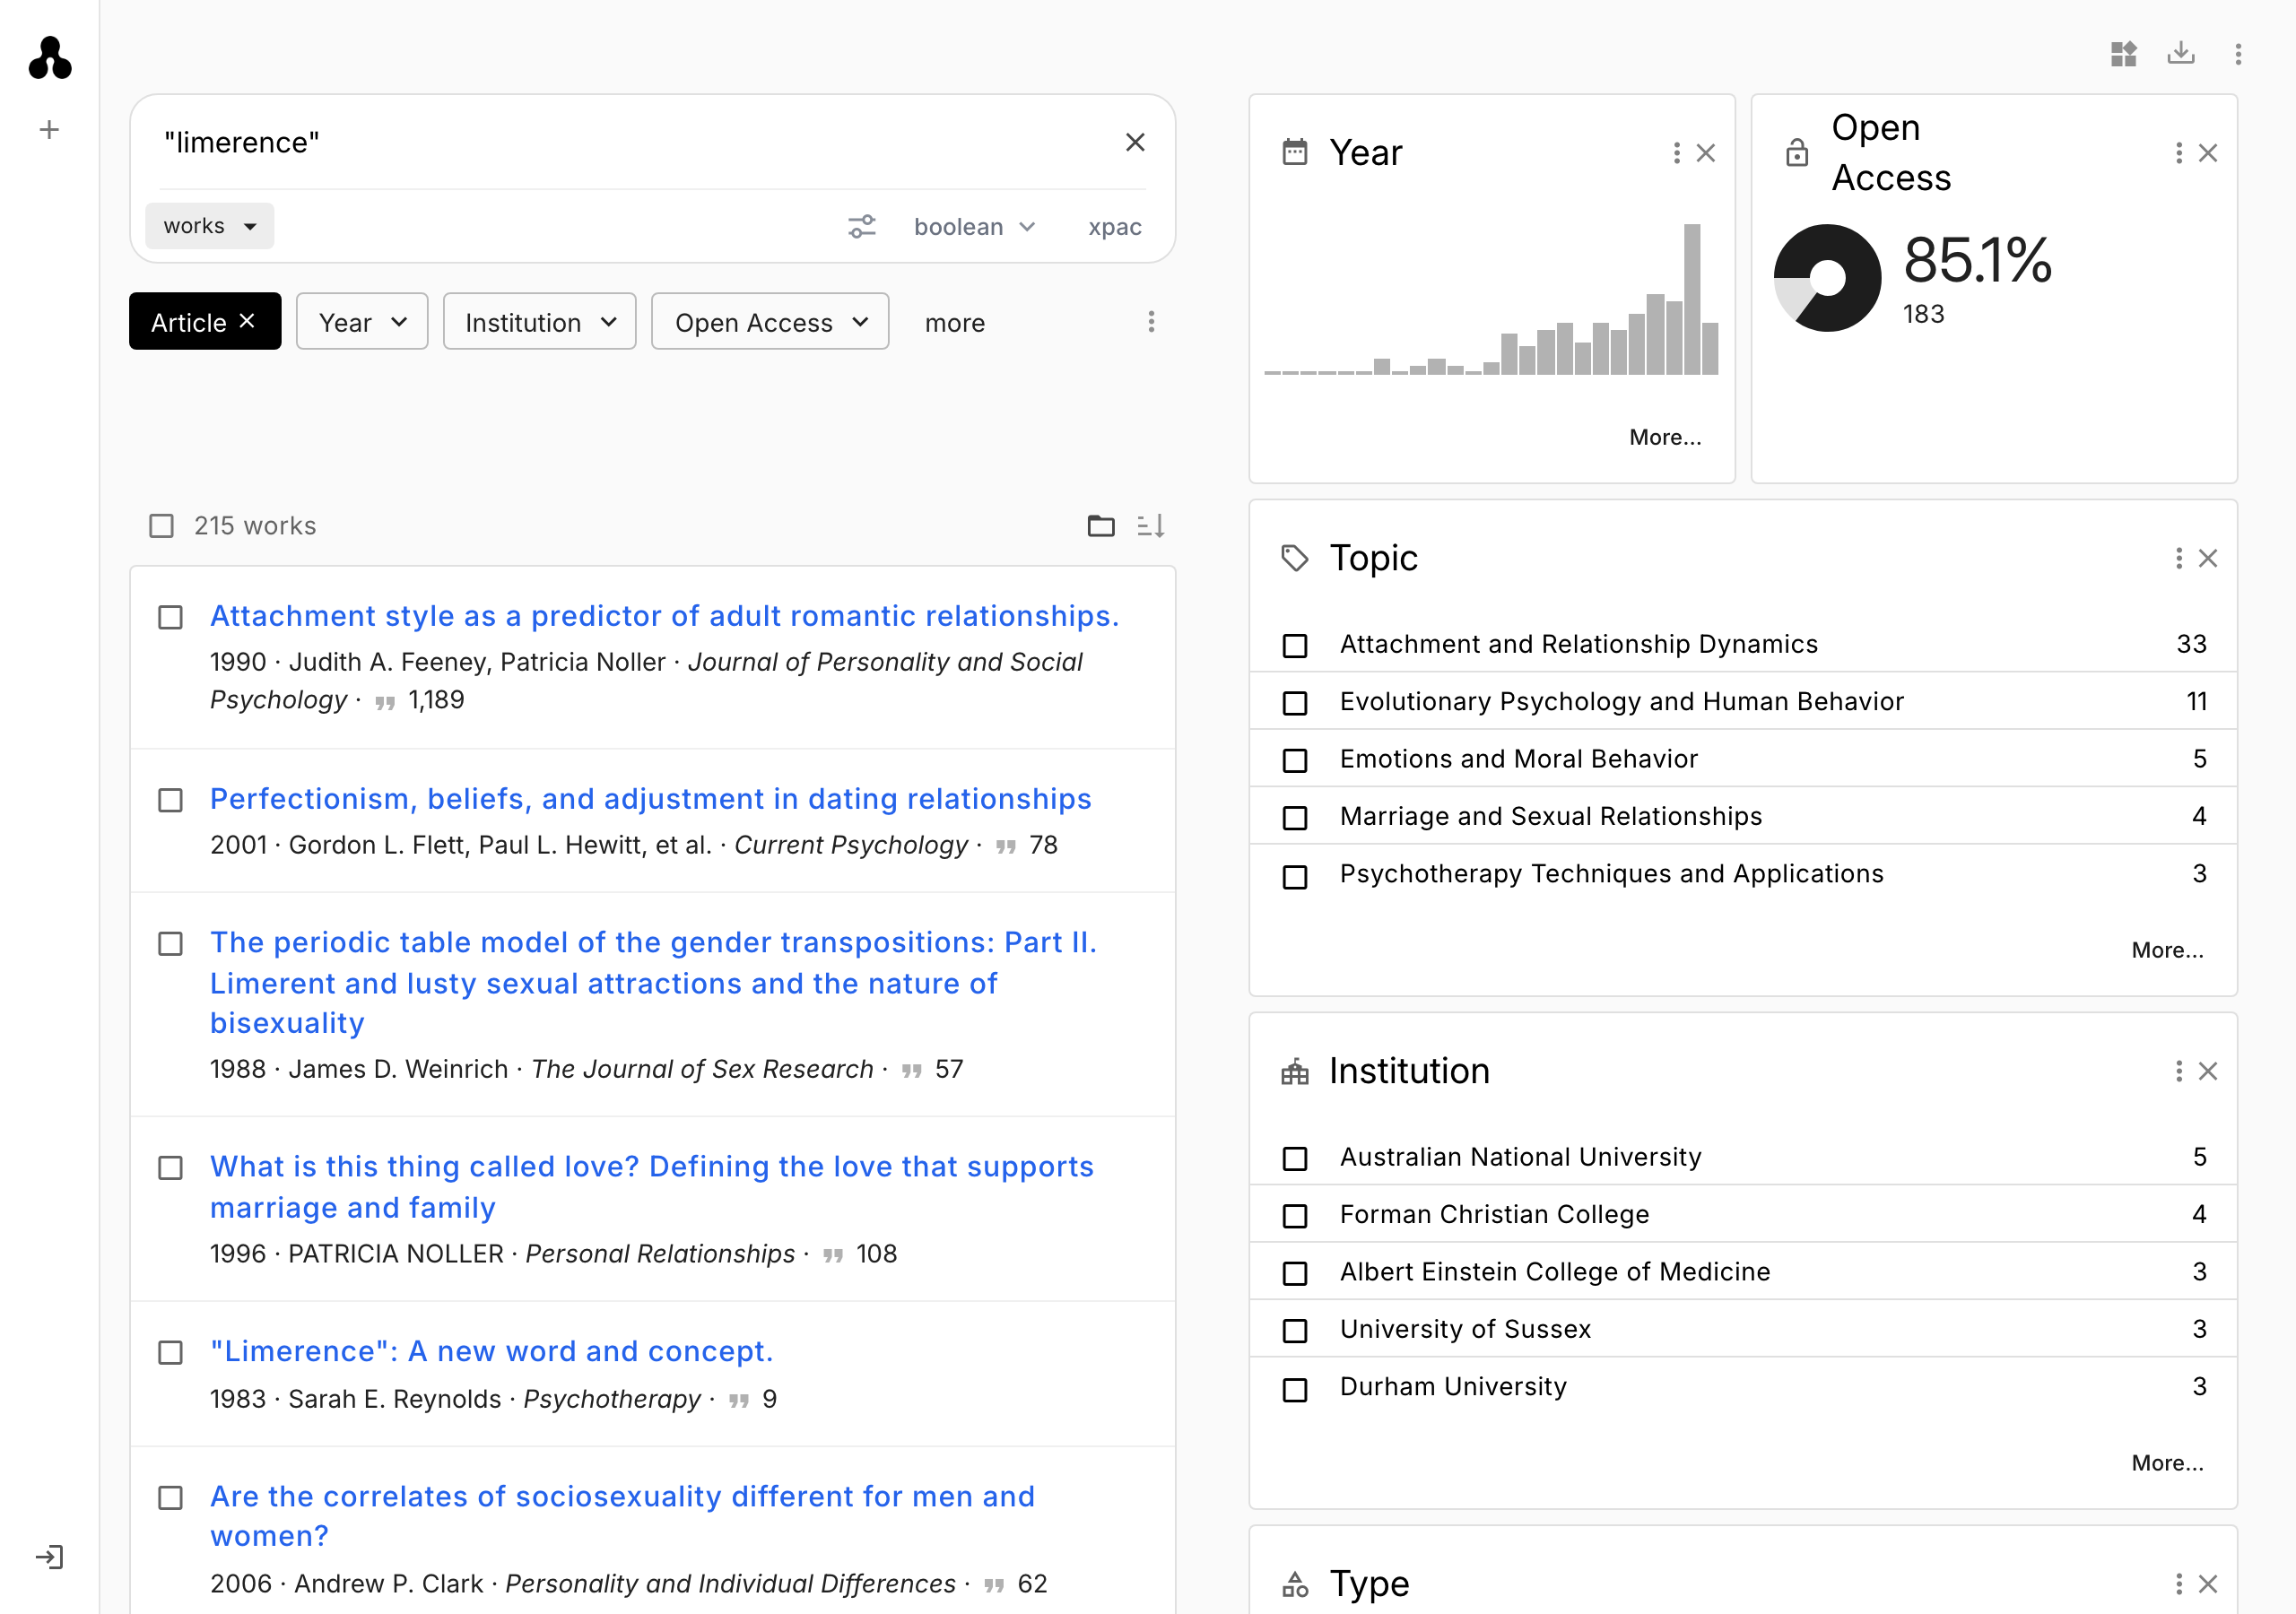Open What is this thing called love article
Screen dimensions: 2296x1614
652,1187
